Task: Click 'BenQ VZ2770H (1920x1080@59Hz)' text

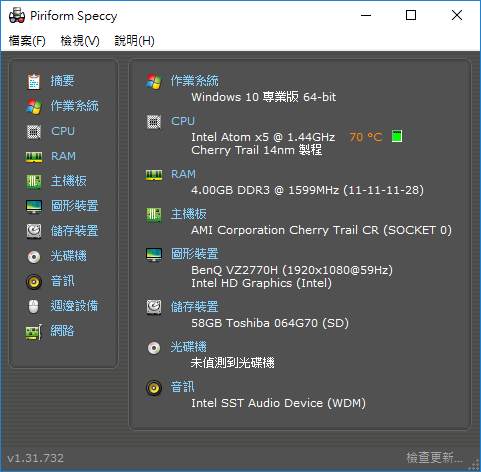Action: click(292, 270)
